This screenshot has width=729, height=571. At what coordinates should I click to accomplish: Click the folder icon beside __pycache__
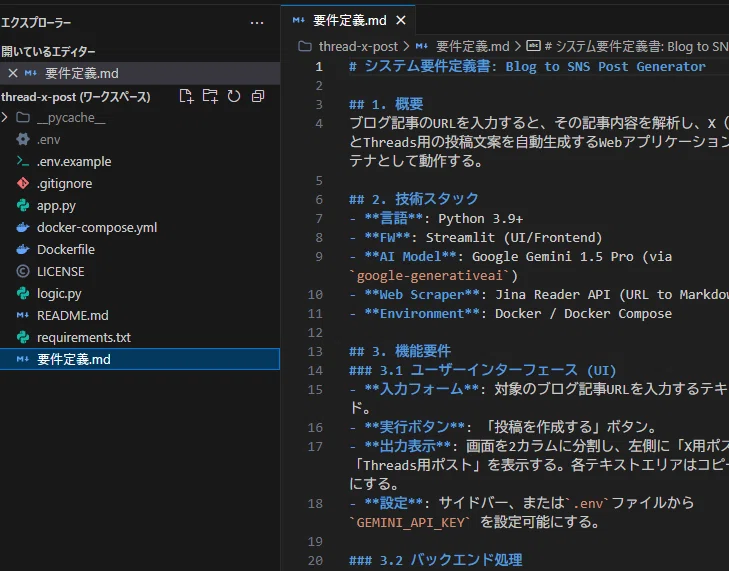pos(23,118)
